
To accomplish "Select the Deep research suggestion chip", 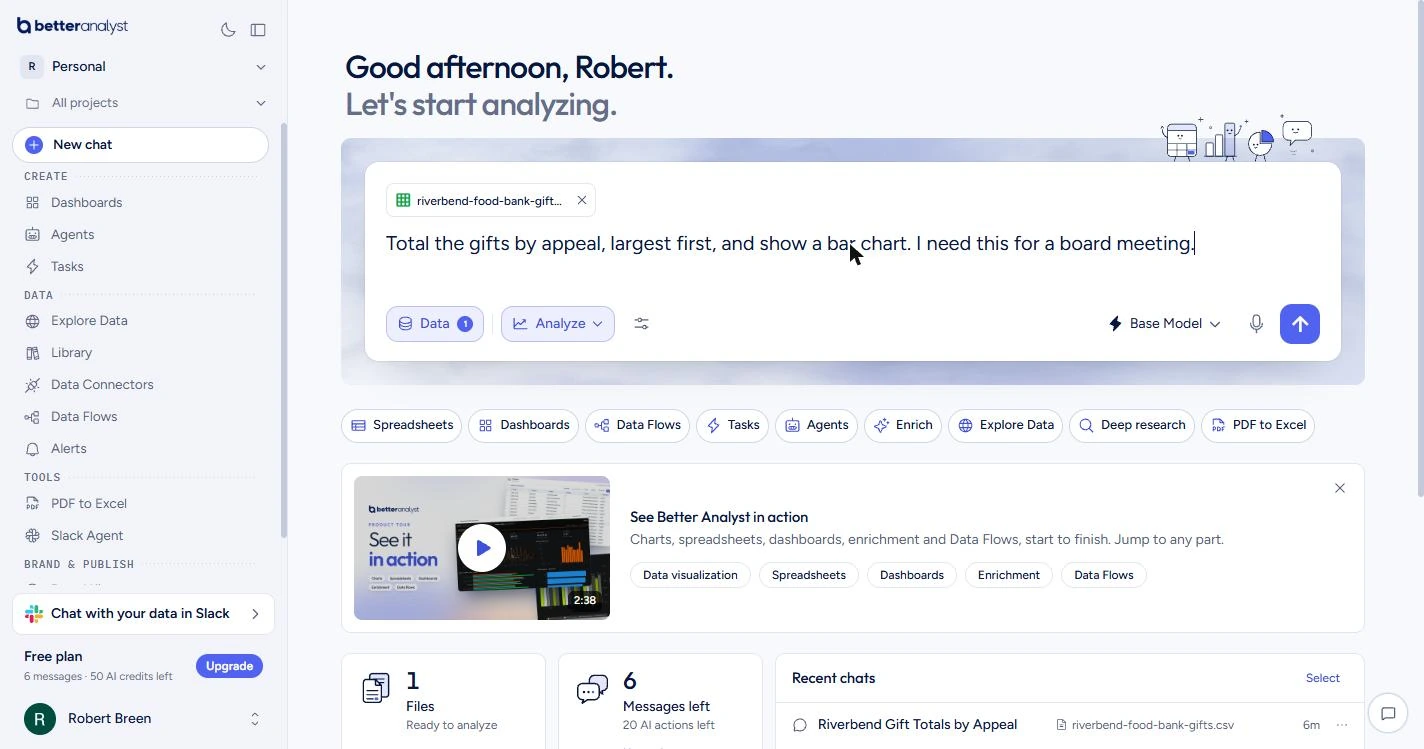I will (1132, 426).
